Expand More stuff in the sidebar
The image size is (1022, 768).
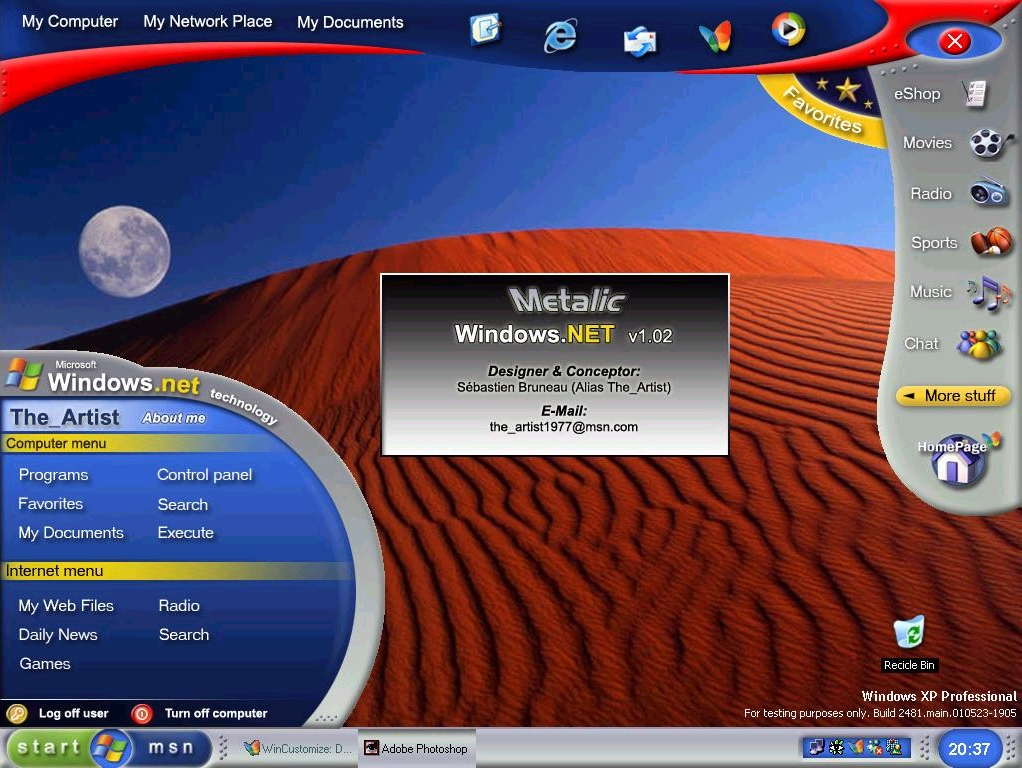952,396
